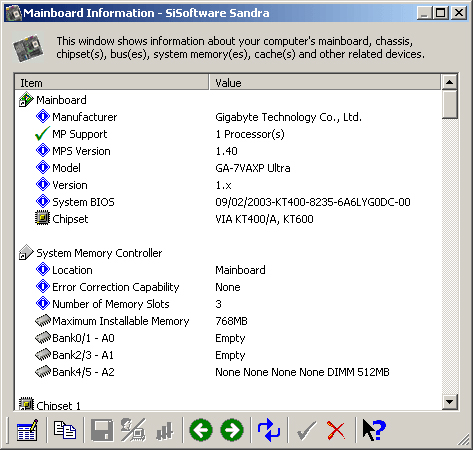Screen dimensions: 473x450
Task: Click the red X cancel icon
Action: [336, 430]
